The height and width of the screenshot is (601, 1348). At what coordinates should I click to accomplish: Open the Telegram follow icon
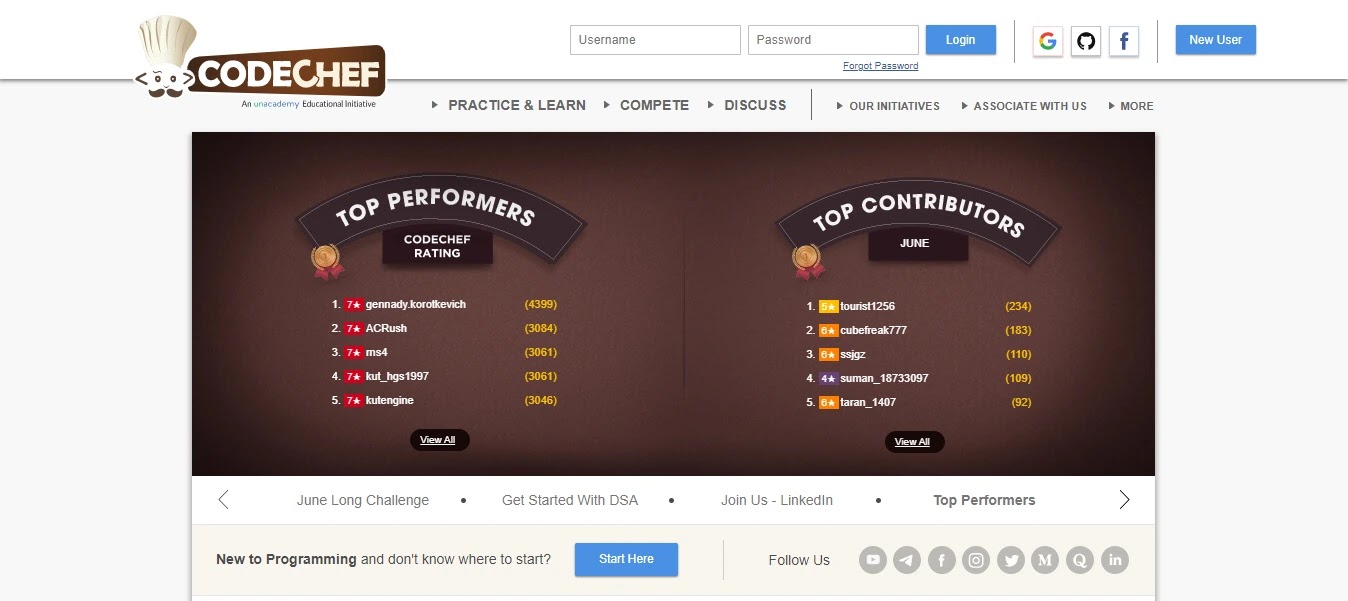tap(907, 560)
